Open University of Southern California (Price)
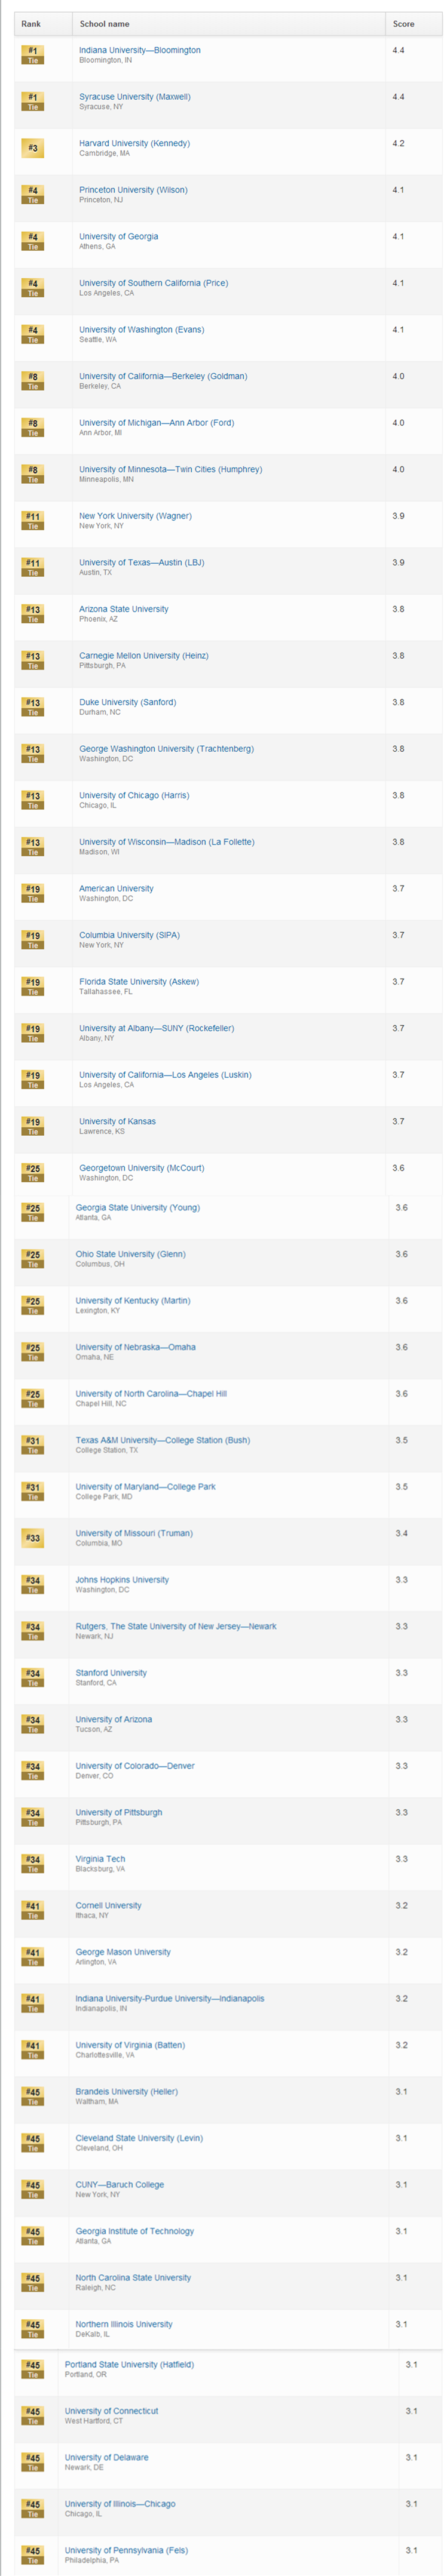The image size is (444, 2576). (x=154, y=283)
